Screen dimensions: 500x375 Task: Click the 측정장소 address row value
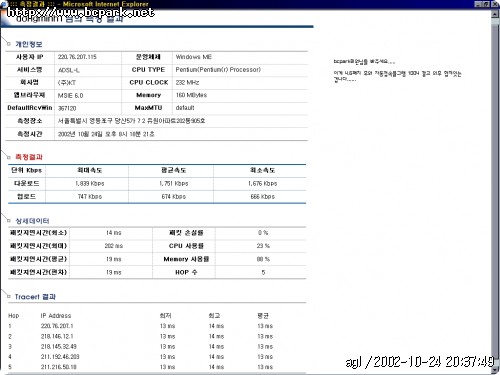(131, 121)
